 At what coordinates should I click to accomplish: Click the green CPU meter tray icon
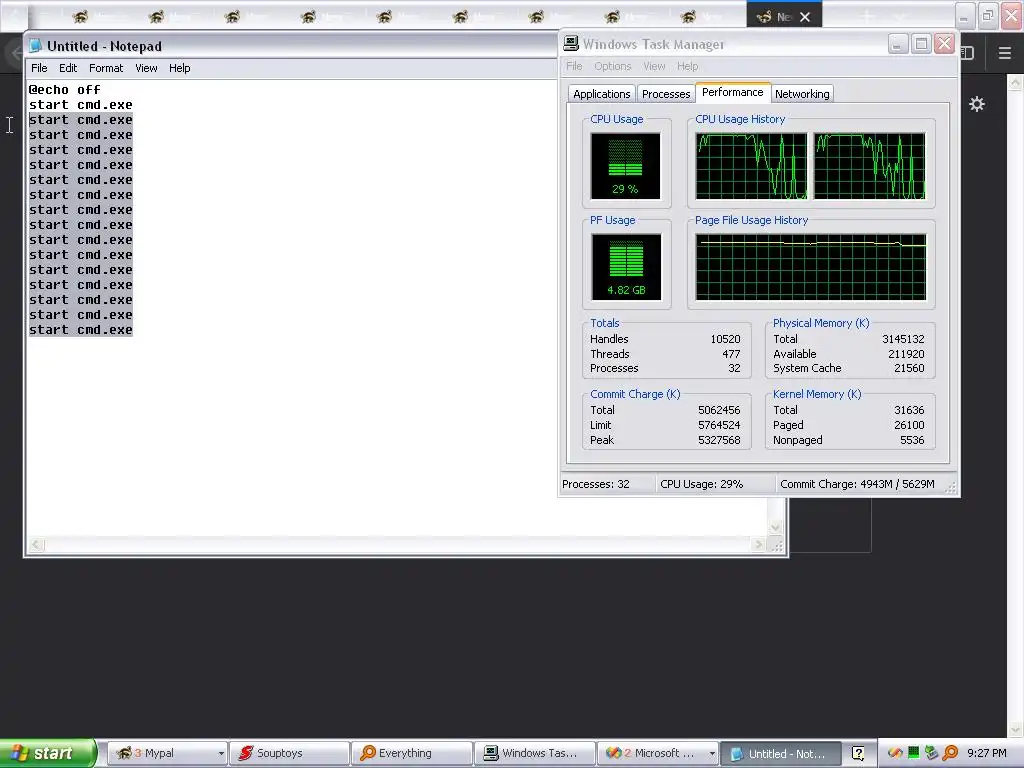(x=914, y=752)
